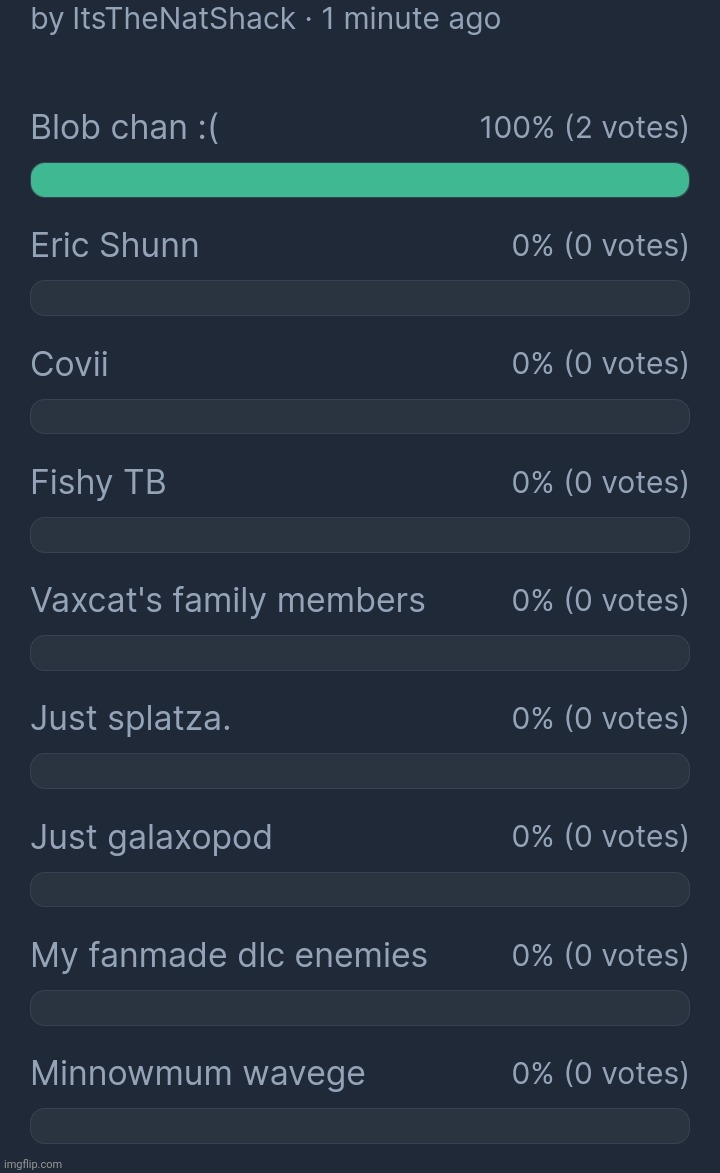
Task: Click the My fanmade dlc enemies bar
Action: (359, 1008)
